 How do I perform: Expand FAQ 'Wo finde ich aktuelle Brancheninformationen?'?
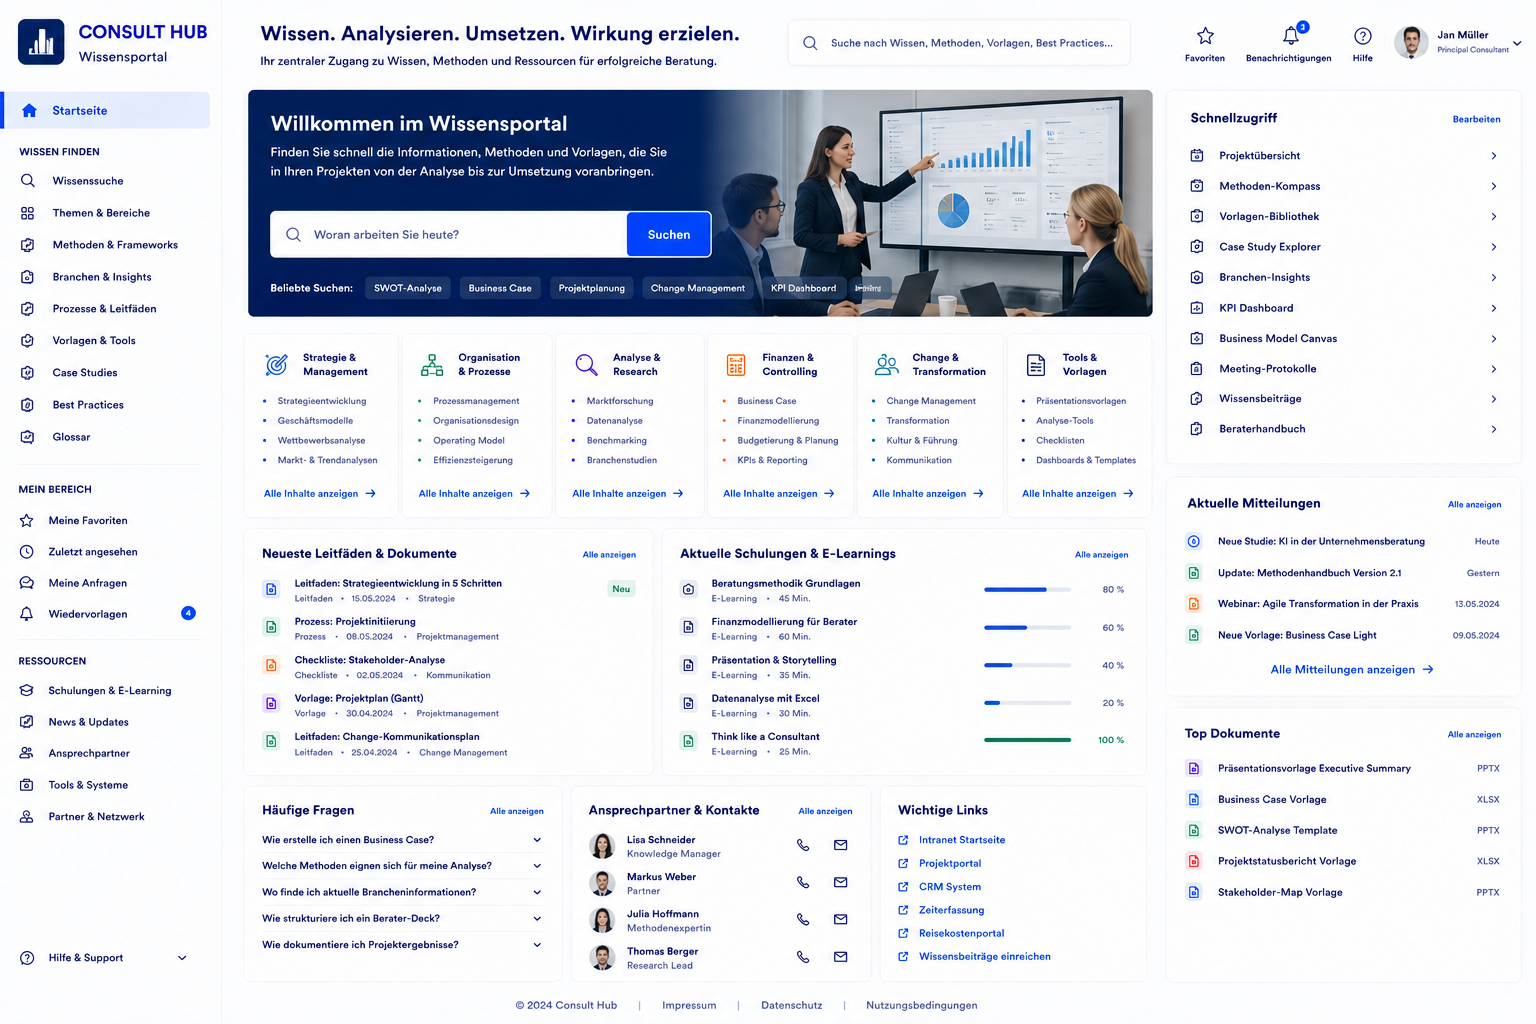pyautogui.click(x=537, y=892)
